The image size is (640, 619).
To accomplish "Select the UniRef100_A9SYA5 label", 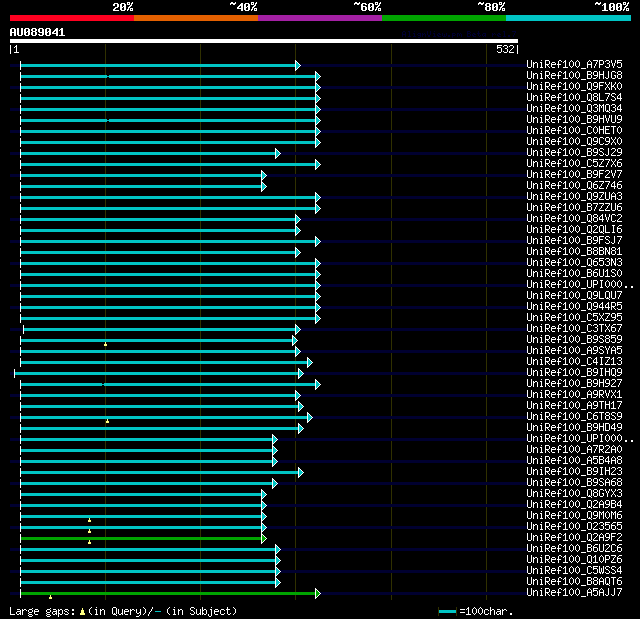I will [x=574, y=351].
